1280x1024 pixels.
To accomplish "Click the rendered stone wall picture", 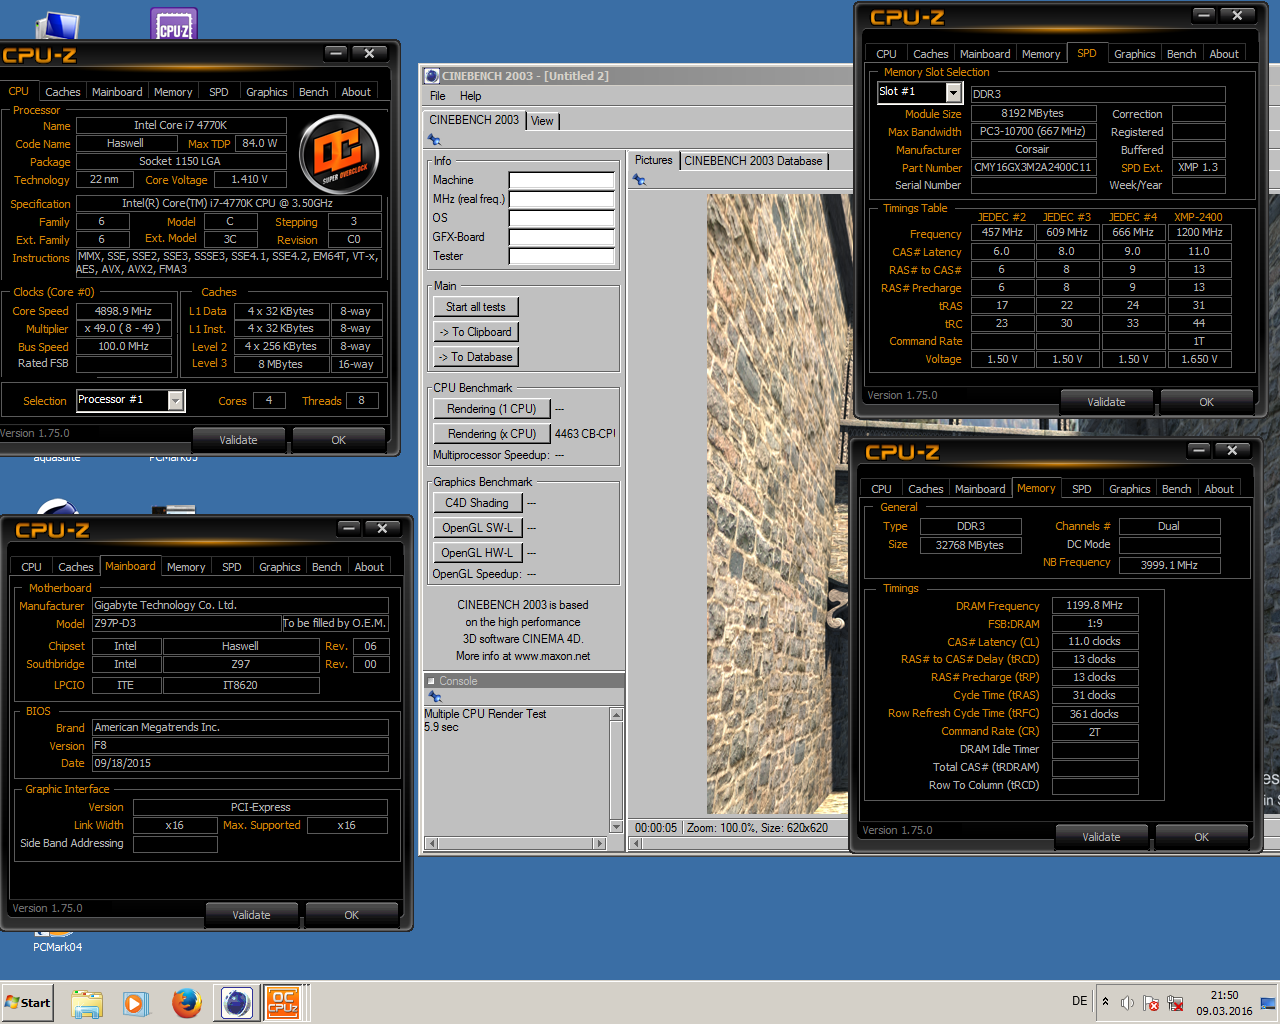I will [780, 504].
